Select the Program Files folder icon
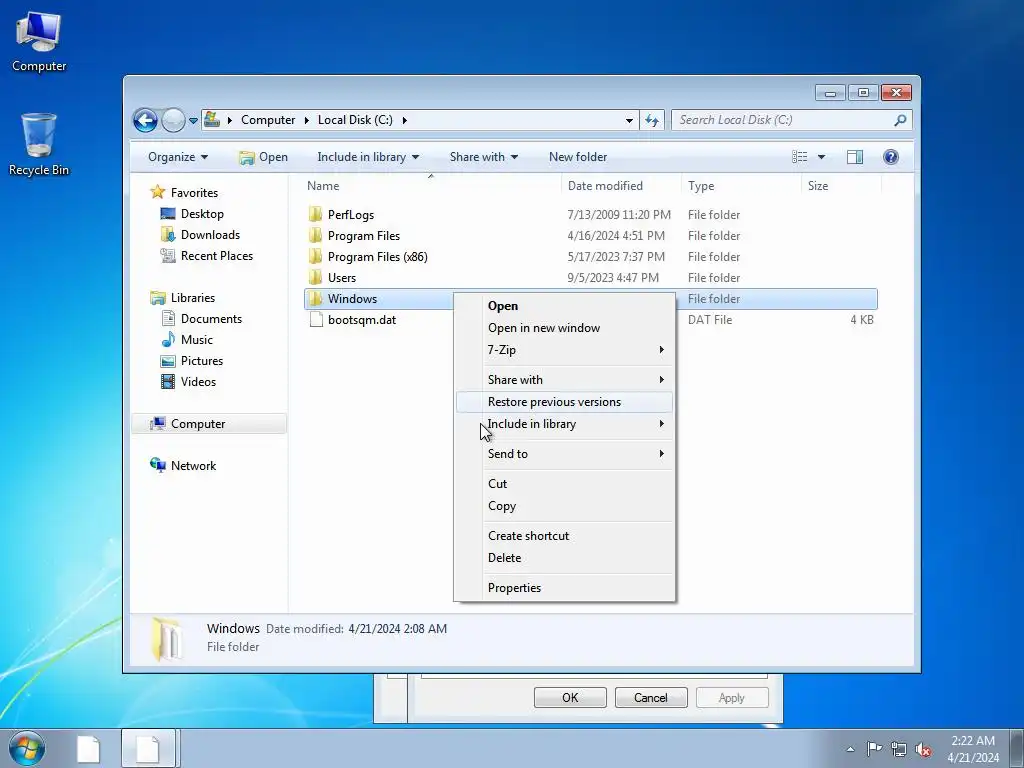The height and width of the screenshot is (768, 1024). [x=315, y=236]
